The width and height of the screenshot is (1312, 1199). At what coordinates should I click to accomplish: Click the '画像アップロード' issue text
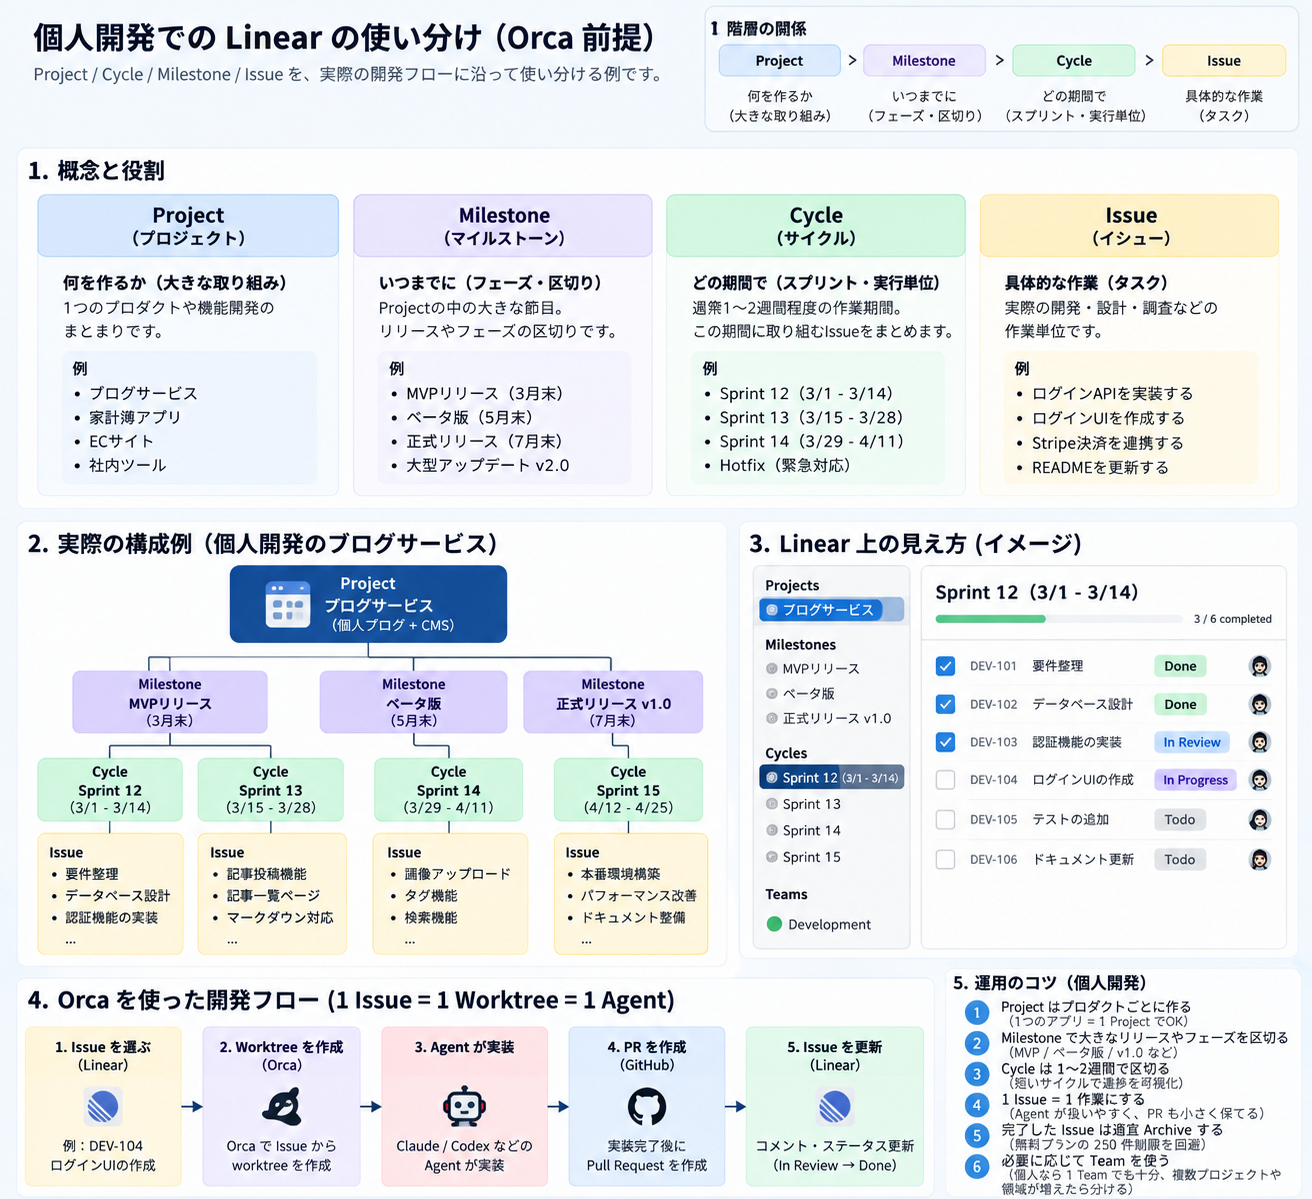pos(458,874)
